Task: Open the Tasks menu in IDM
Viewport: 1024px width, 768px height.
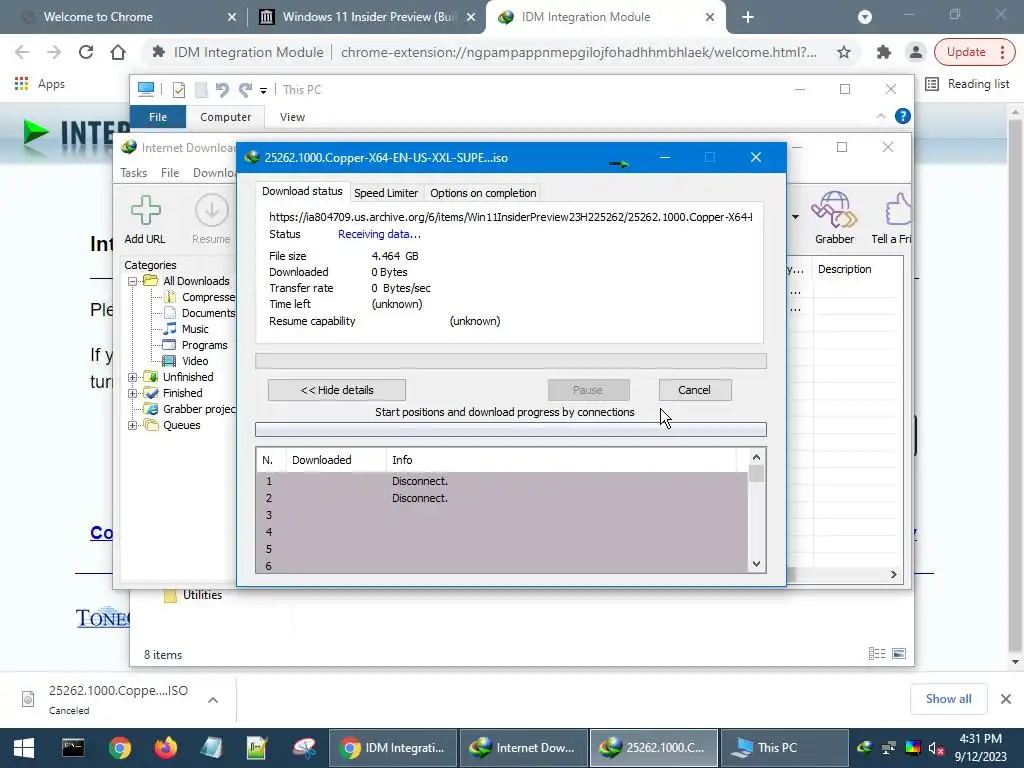Action: (133, 172)
